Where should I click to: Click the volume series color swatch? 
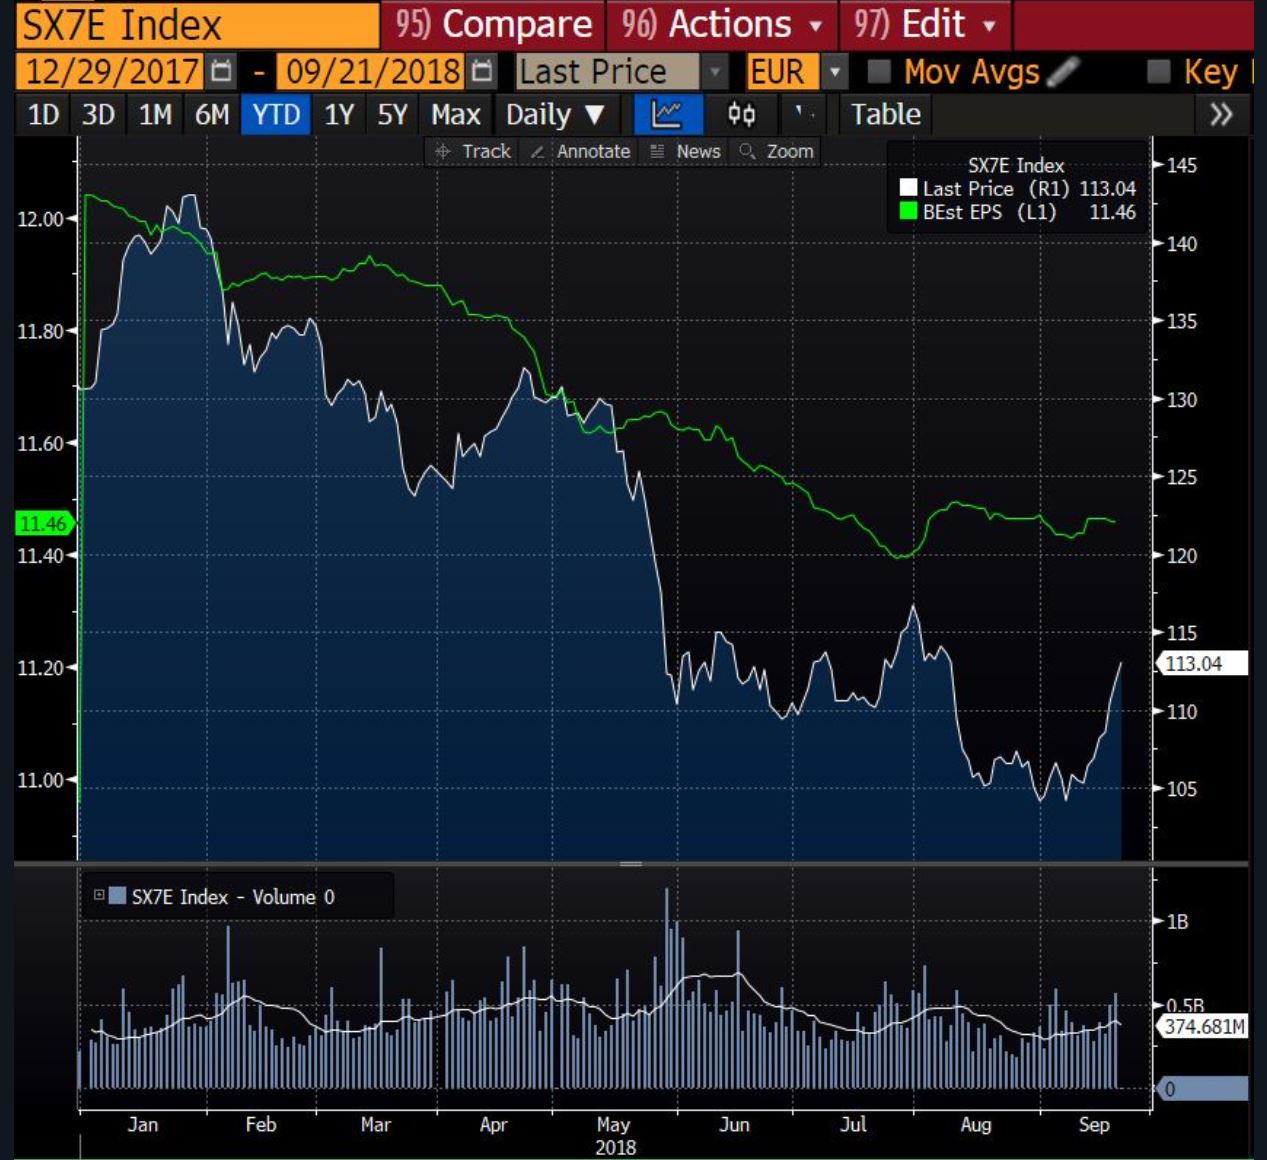point(117,896)
